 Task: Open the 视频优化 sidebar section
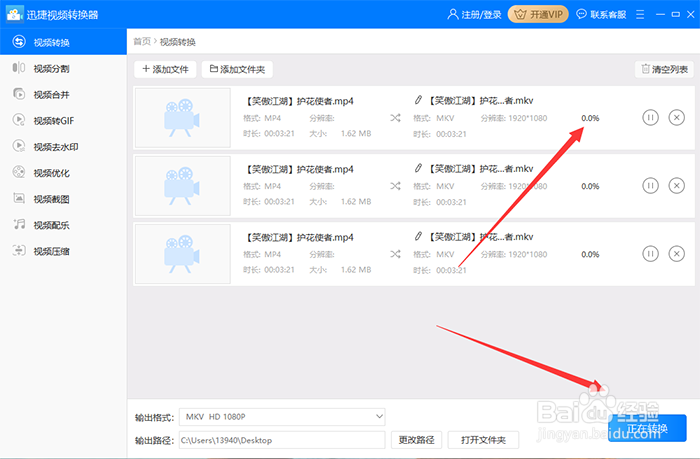tap(63, 173)
